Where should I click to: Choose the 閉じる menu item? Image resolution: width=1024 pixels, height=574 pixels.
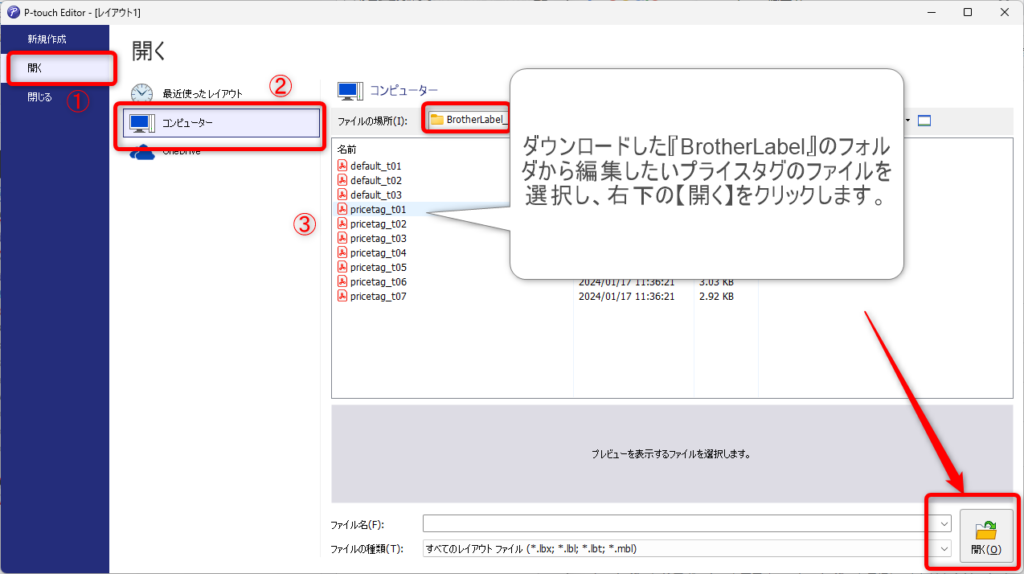click(x=39, y=97)
